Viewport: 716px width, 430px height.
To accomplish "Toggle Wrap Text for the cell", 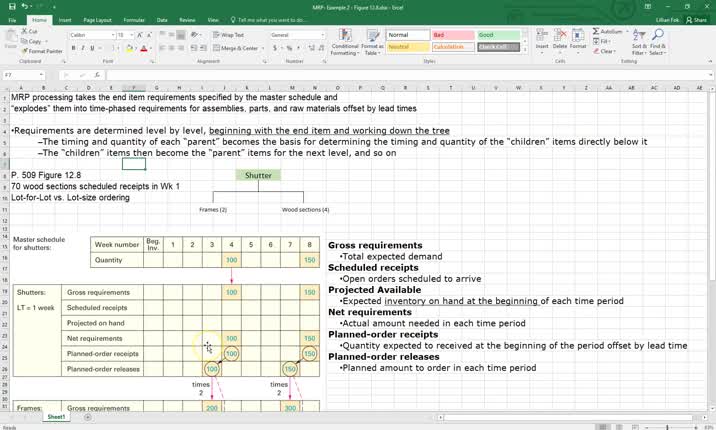I will coord(229,35).
